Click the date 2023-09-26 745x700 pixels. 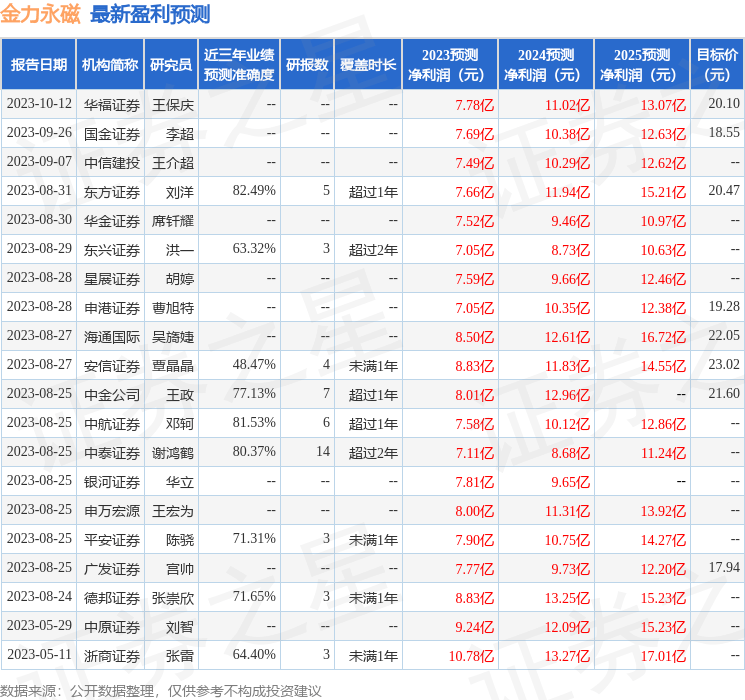(39, 133)
